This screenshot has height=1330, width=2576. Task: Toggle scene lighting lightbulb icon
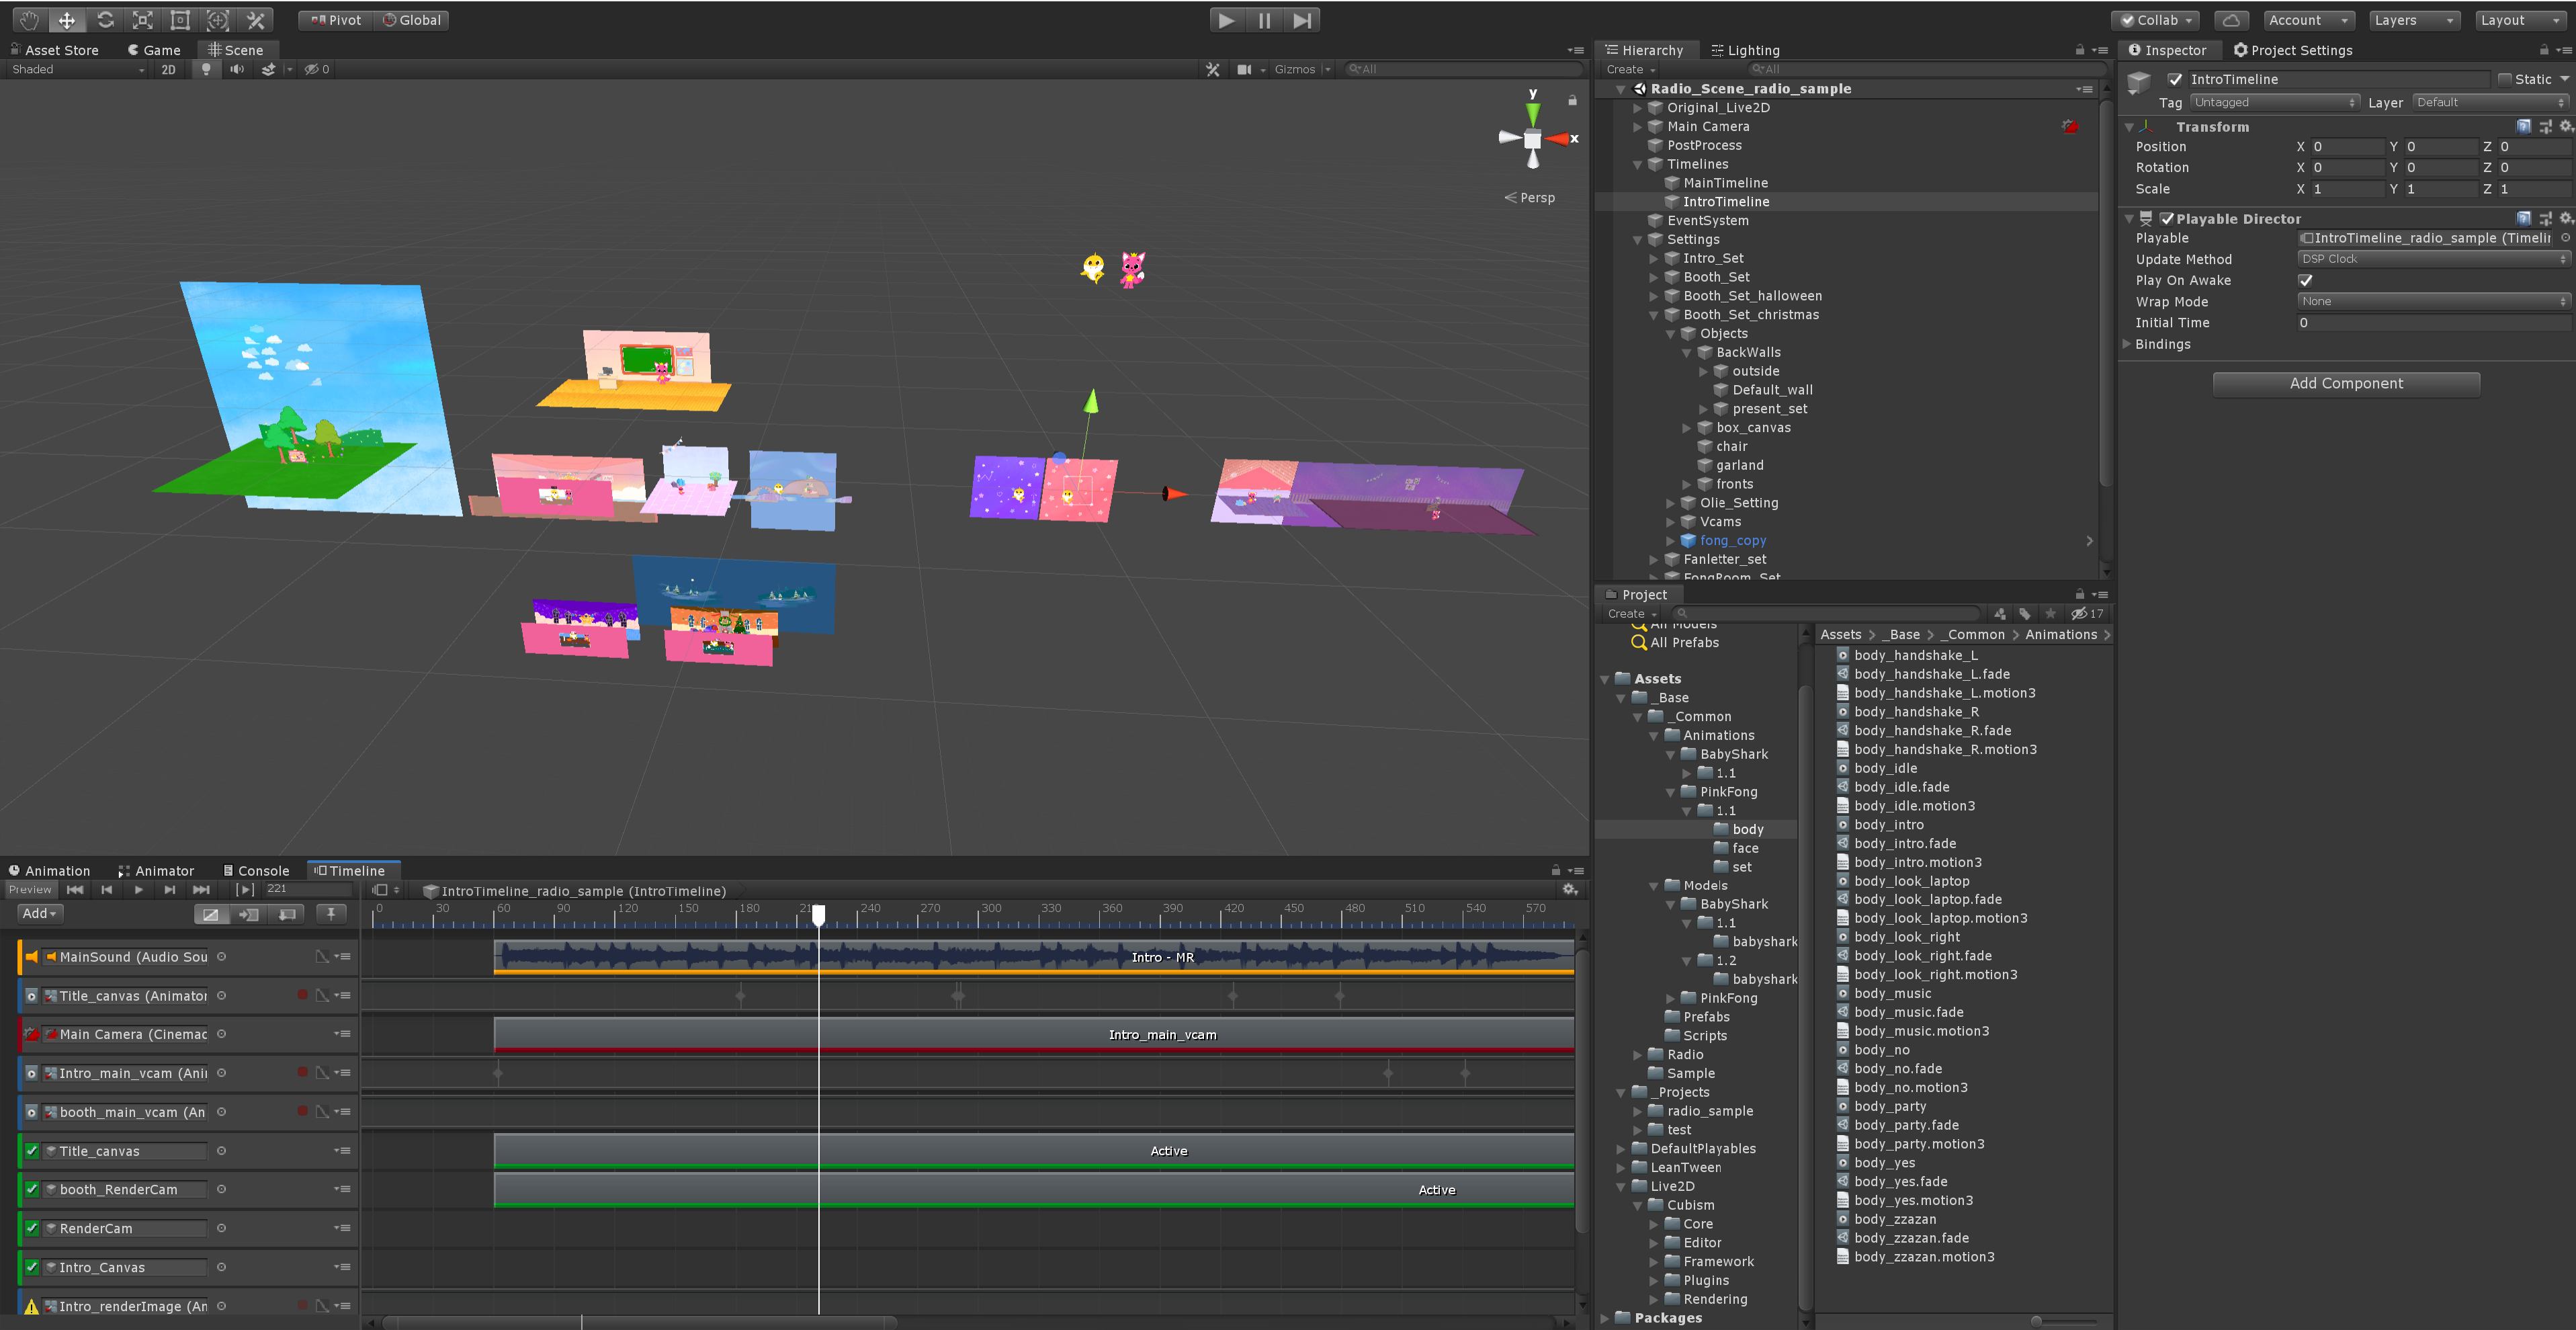pos(206,69)
